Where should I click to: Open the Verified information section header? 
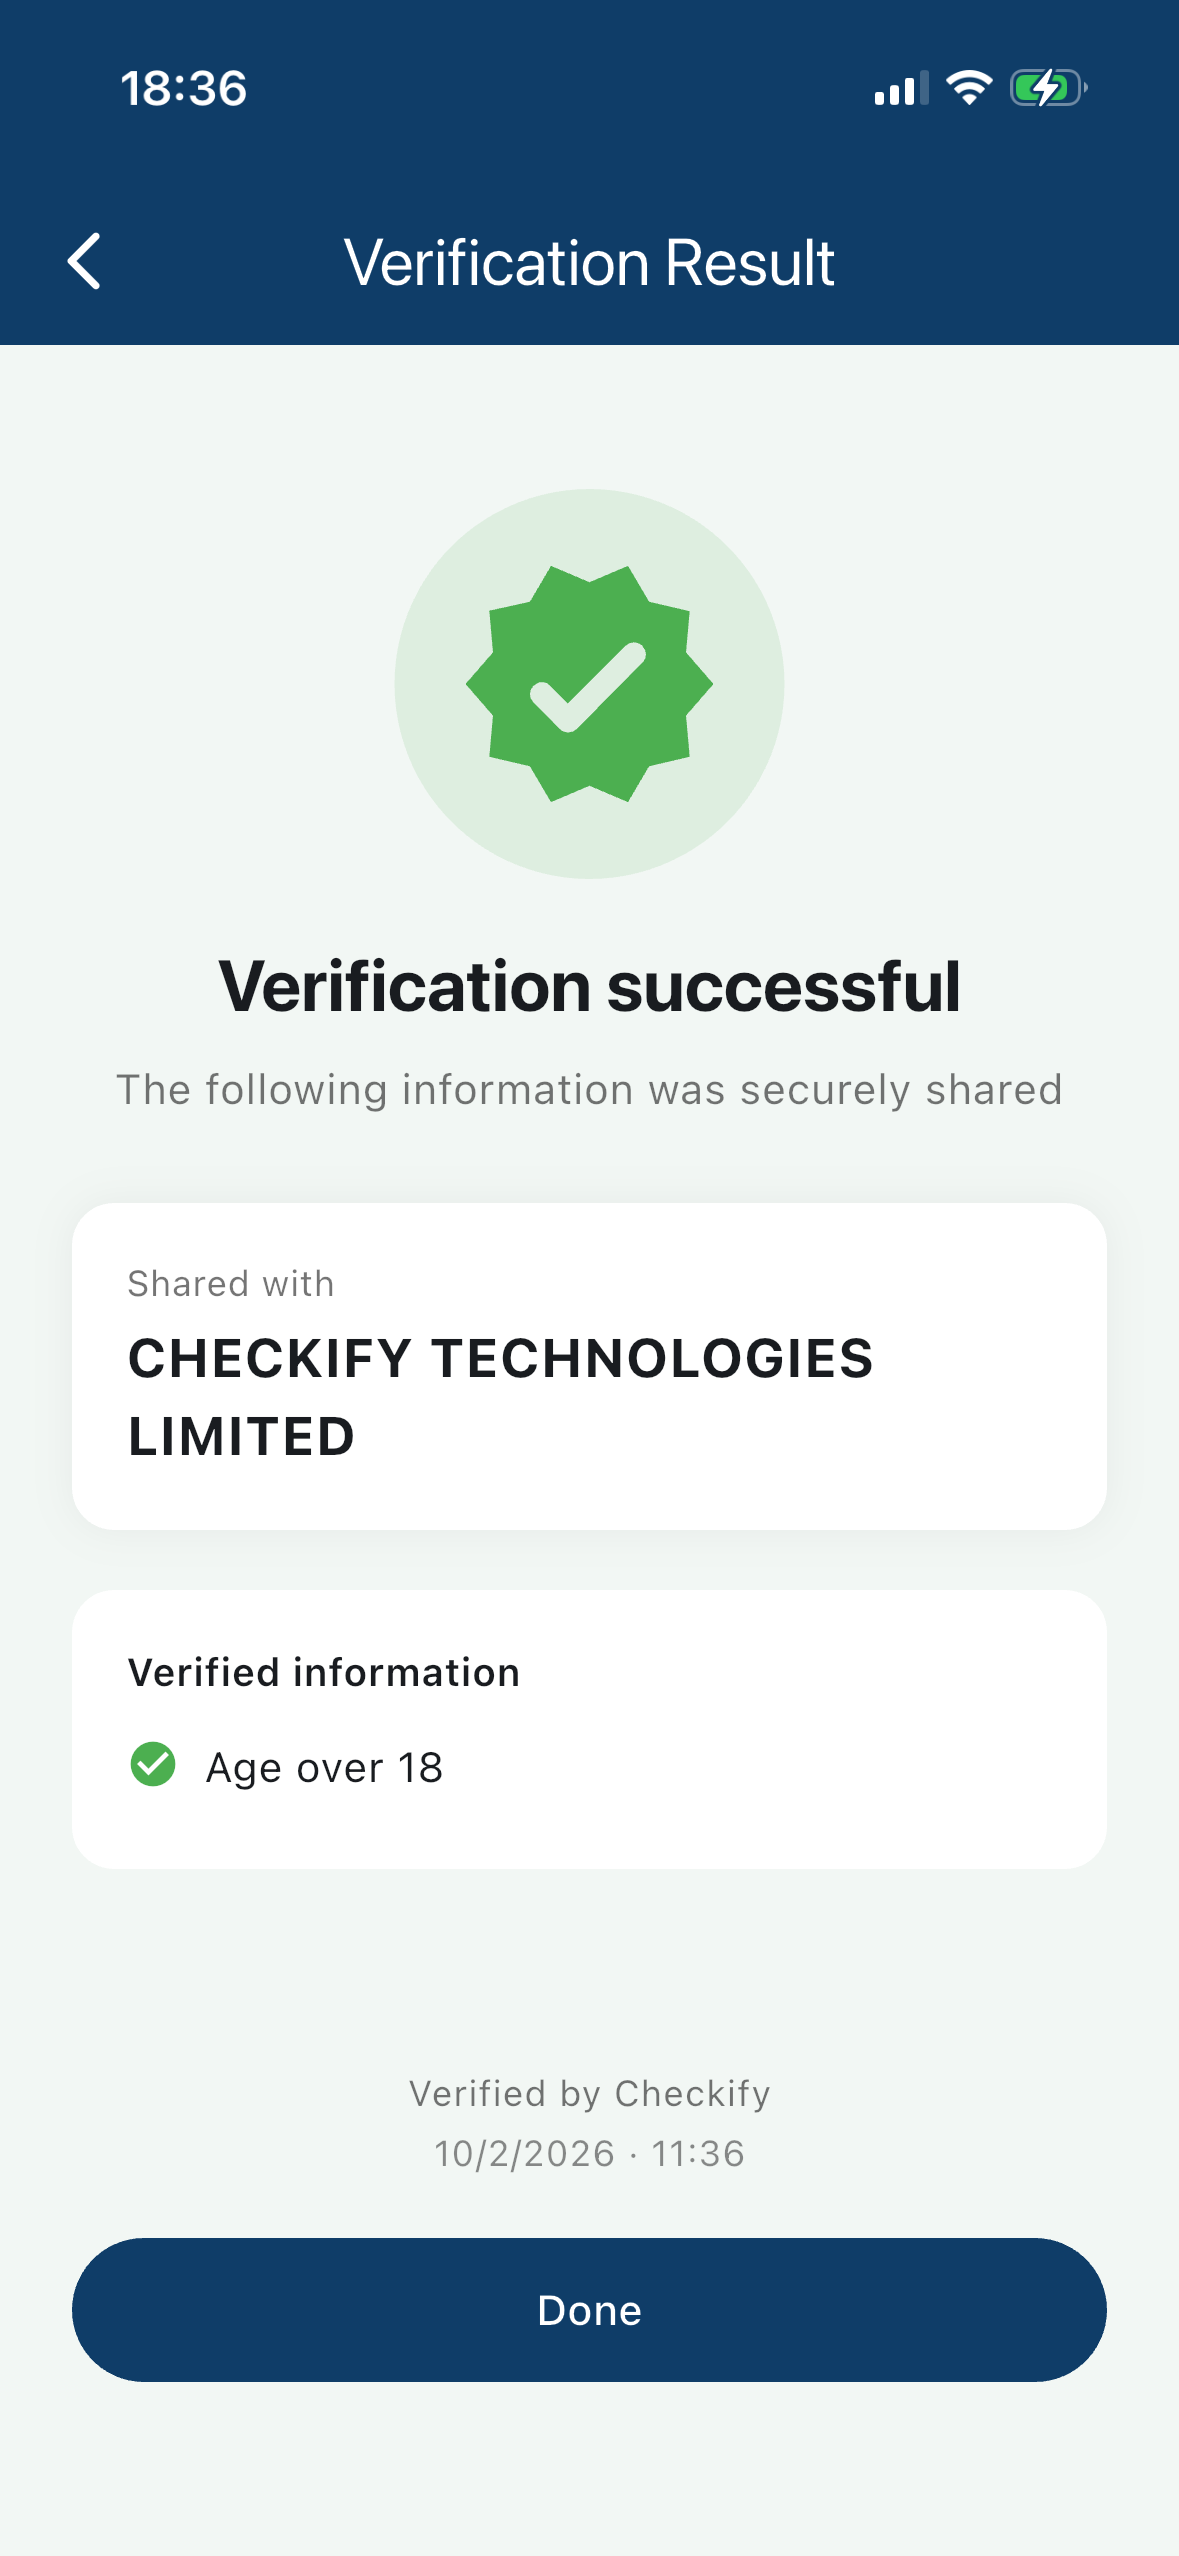[322, 1670]
